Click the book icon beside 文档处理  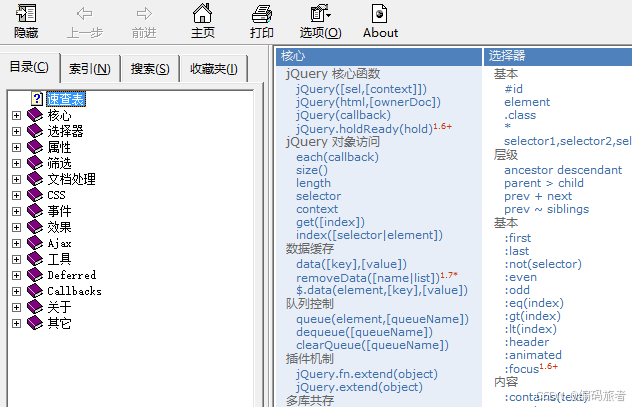click(x=35, y=179)
